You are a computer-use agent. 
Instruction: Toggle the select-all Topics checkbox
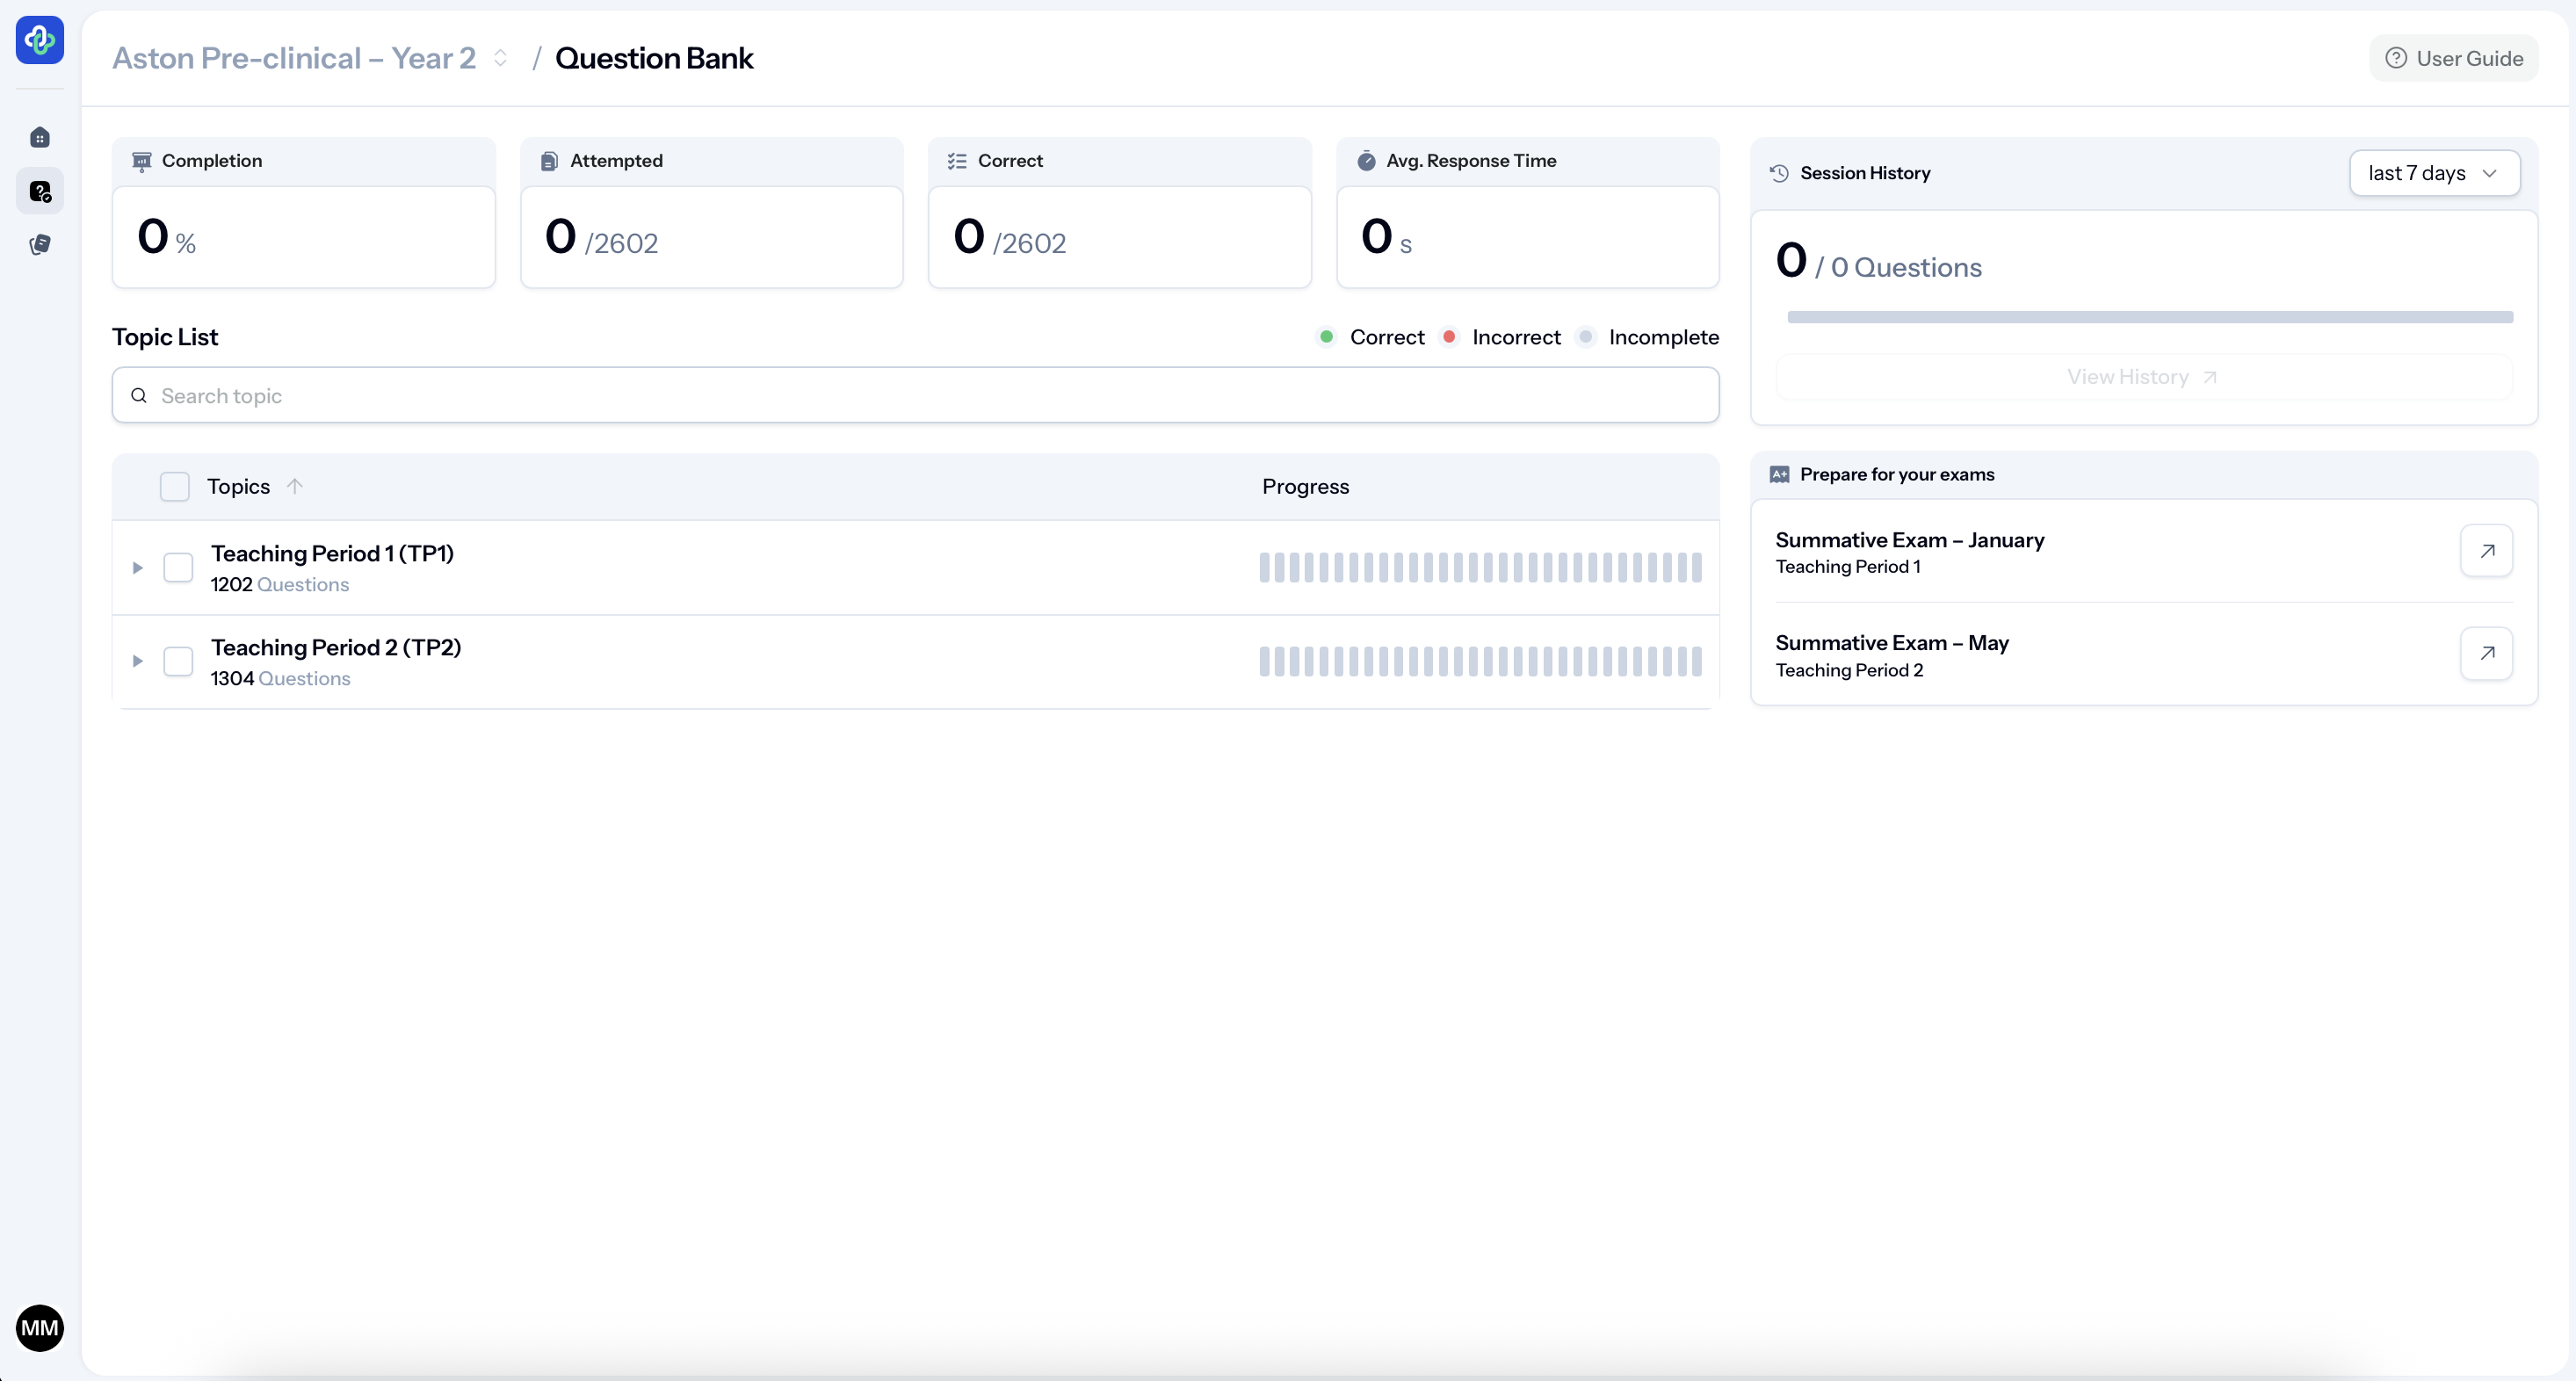[x=175, y=486]
